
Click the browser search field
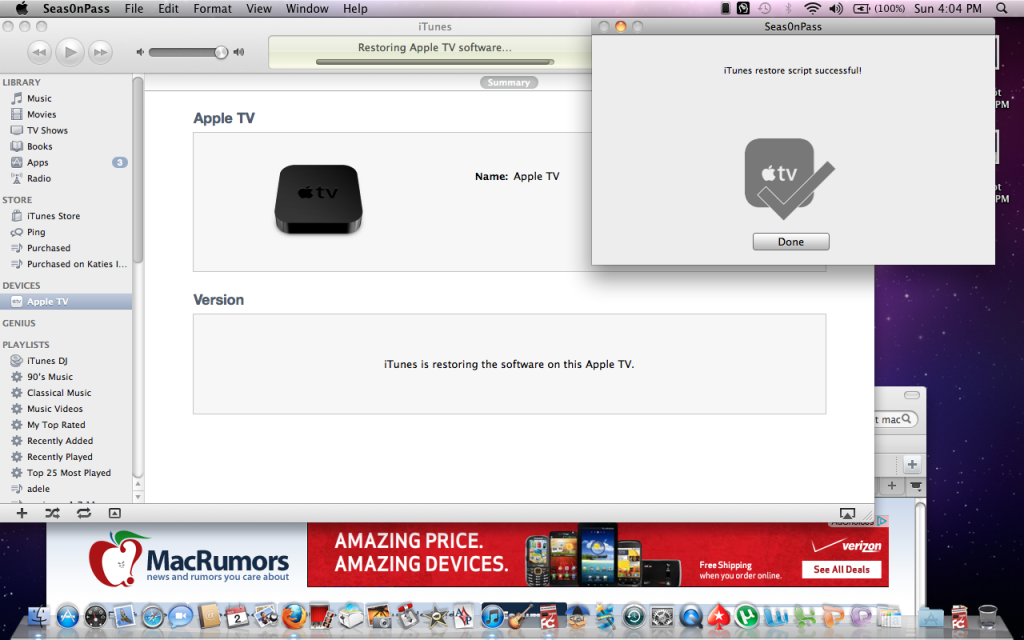pyautogui.click(x=896, y=419)
